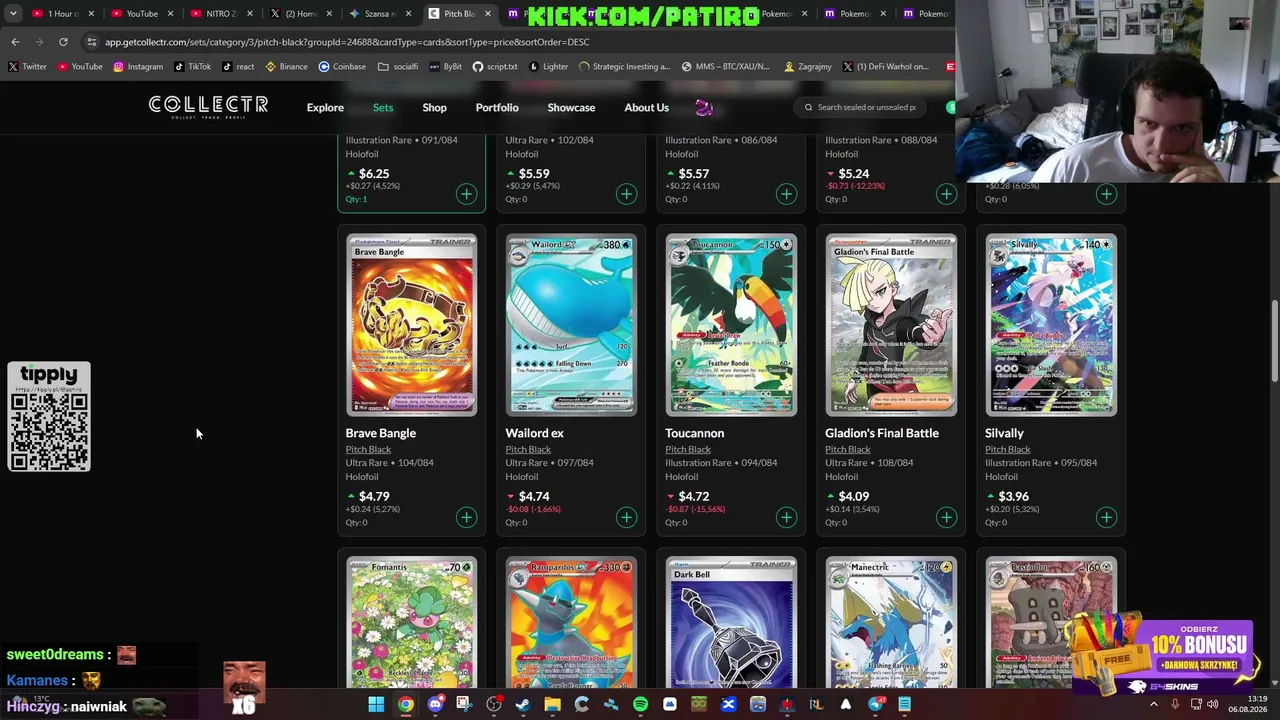Screen dimensions: 1280x720
Task: Go back to the previous page
Action: 15,42
